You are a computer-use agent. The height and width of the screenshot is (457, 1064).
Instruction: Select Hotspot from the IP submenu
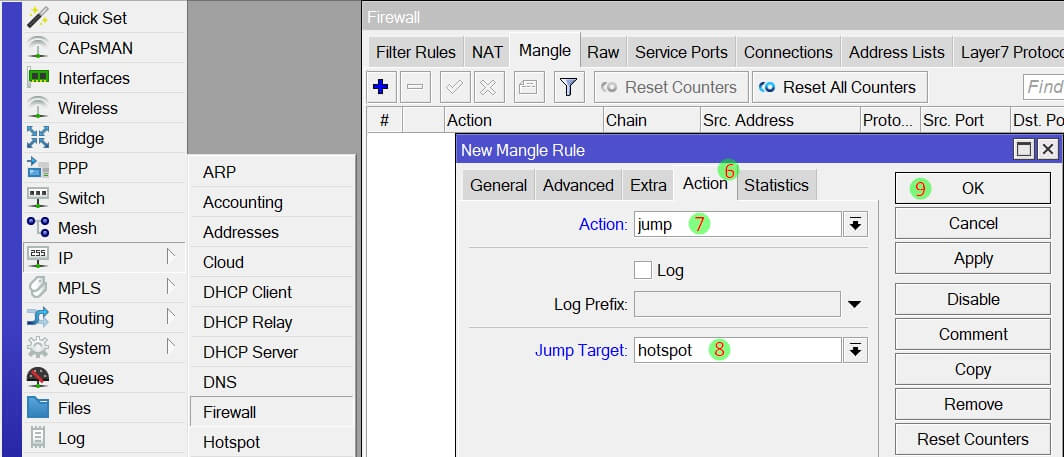(231, 442)
